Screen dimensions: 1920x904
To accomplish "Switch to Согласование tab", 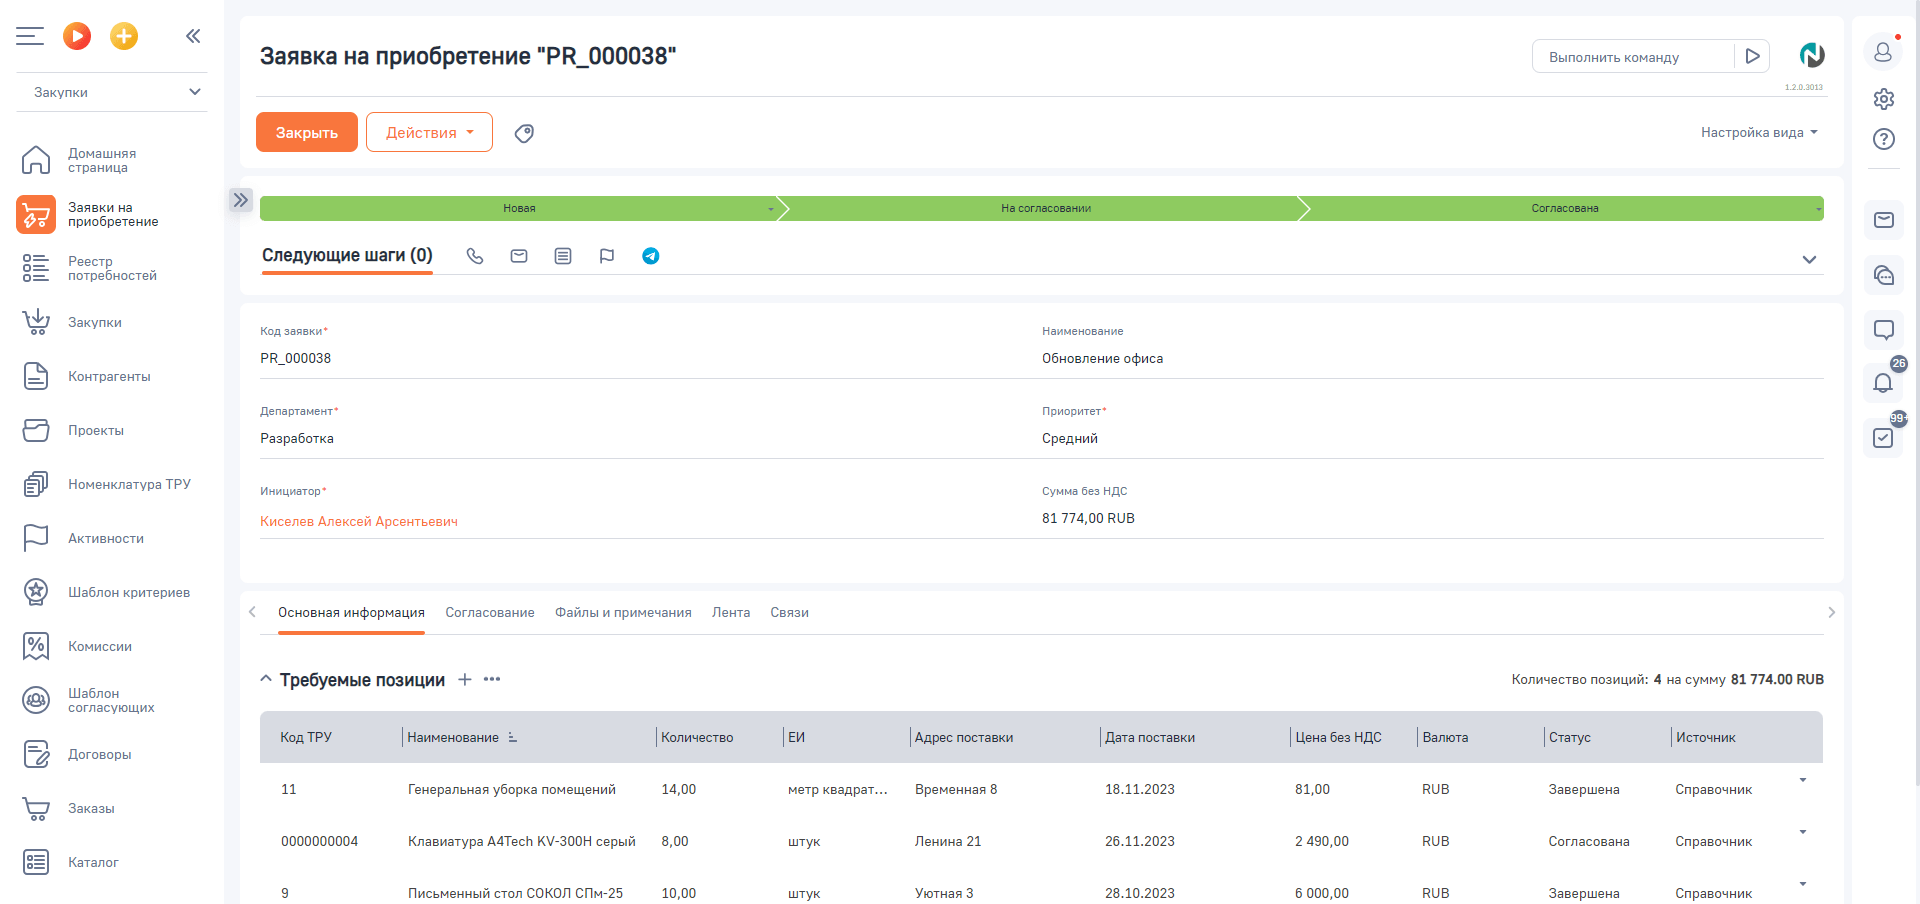I will [490, 613].
